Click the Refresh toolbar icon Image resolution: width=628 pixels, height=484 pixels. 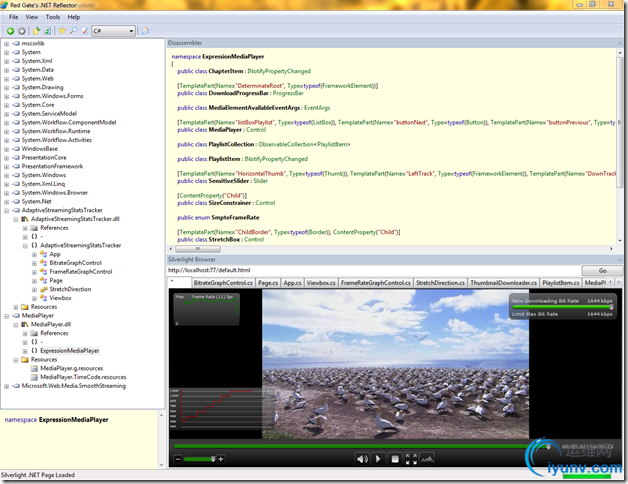(47, 31)
